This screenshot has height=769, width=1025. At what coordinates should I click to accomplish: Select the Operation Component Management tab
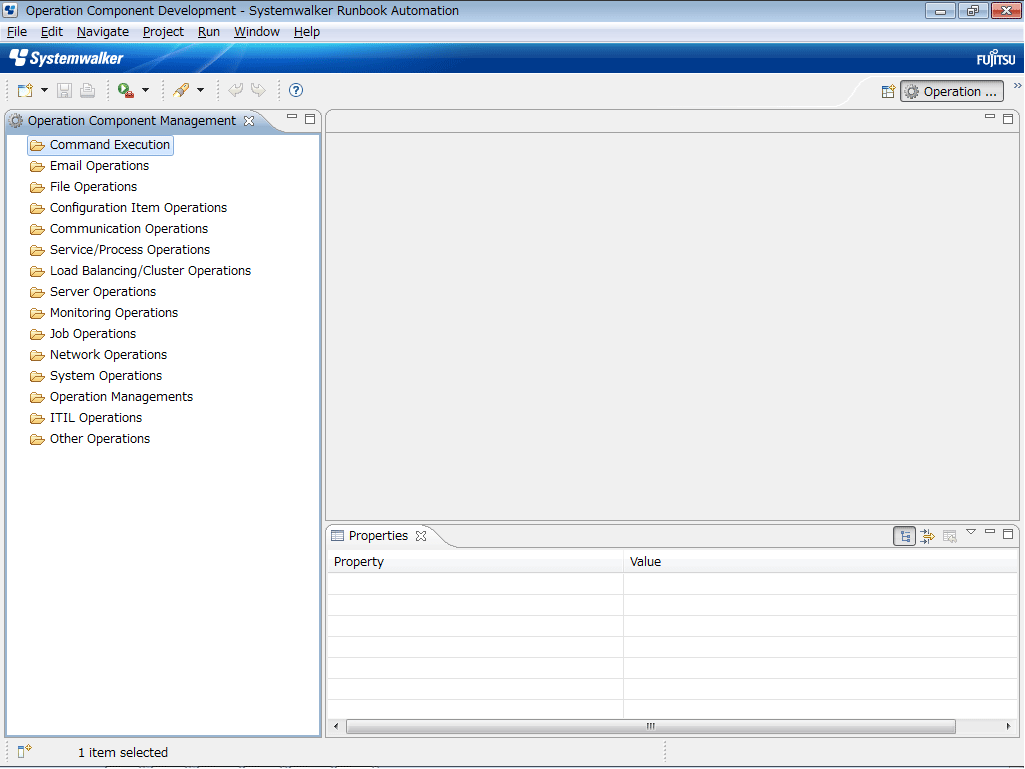click(x=131, y=121)
